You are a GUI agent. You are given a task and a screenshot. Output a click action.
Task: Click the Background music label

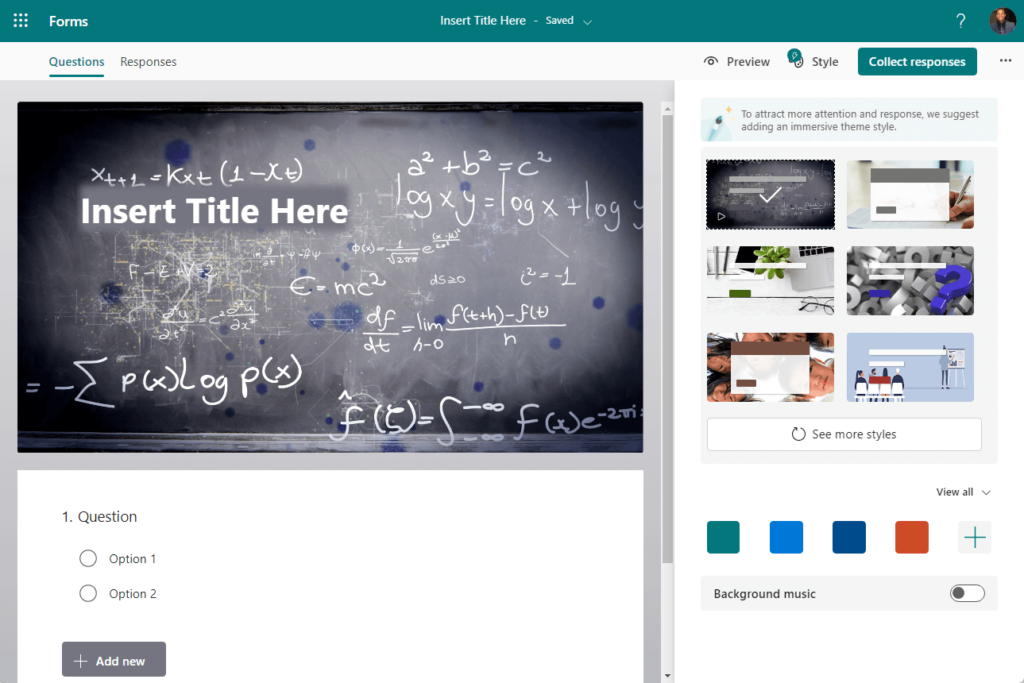pos(764,594)
